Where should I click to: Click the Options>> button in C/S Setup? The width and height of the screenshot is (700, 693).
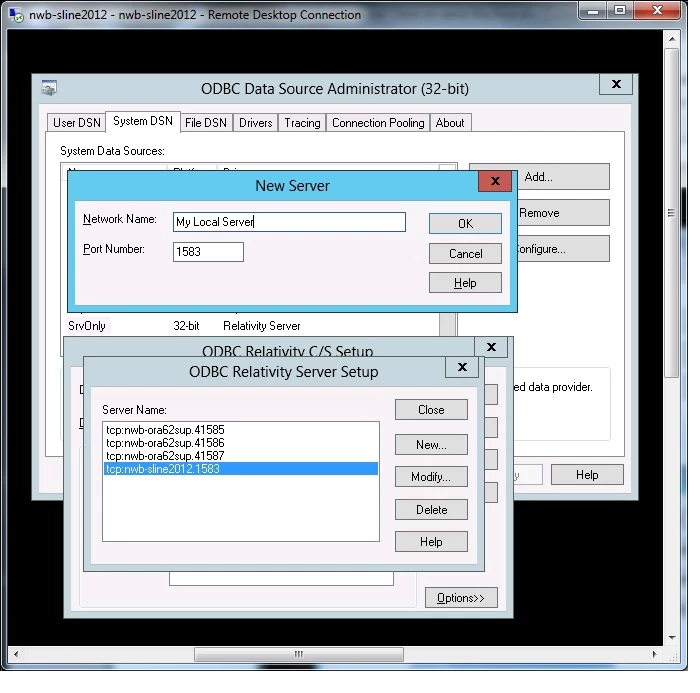(461, 598)
